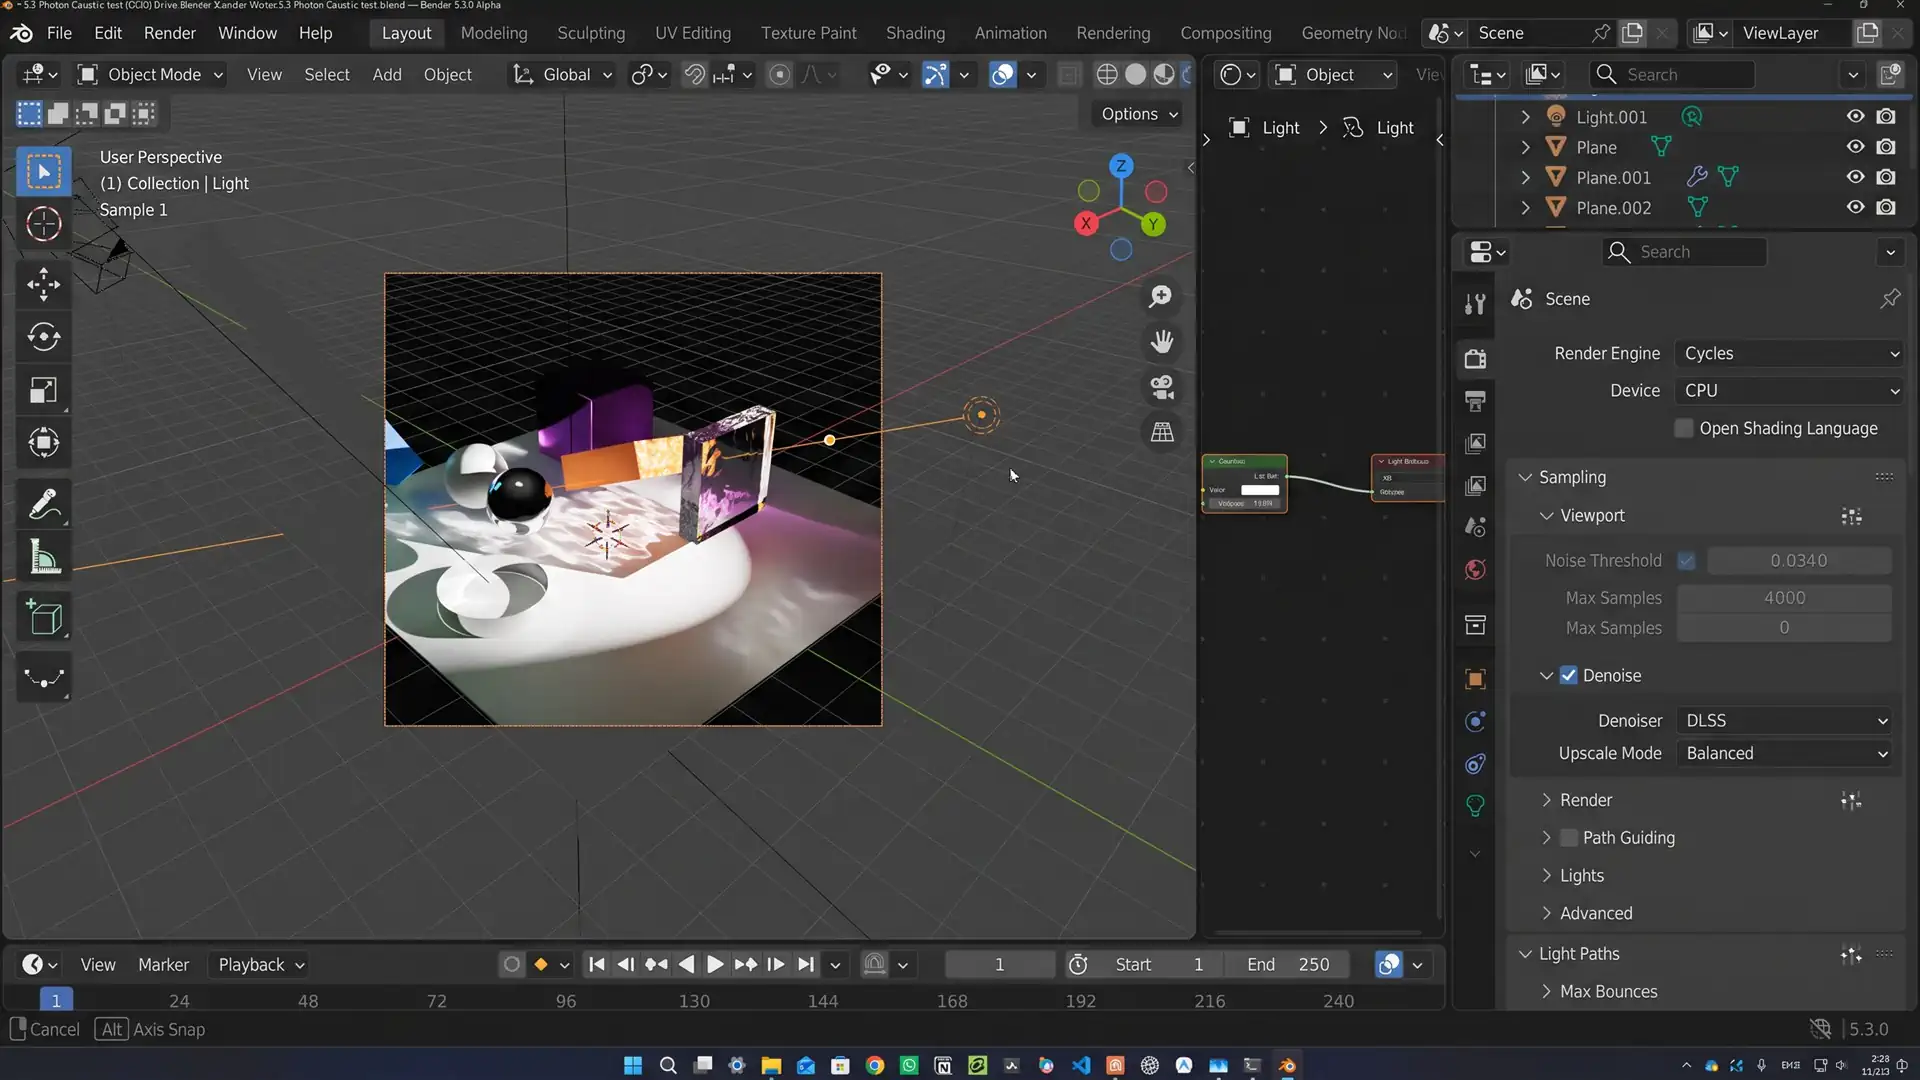Activate the Transform tool

(43, 442)
